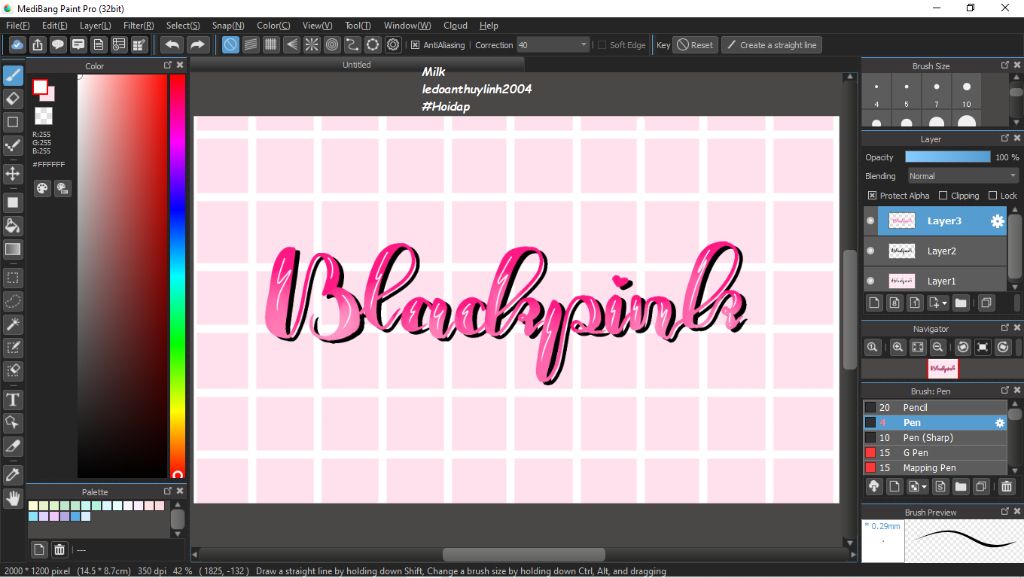Enable circle snap

click(332, 45)
